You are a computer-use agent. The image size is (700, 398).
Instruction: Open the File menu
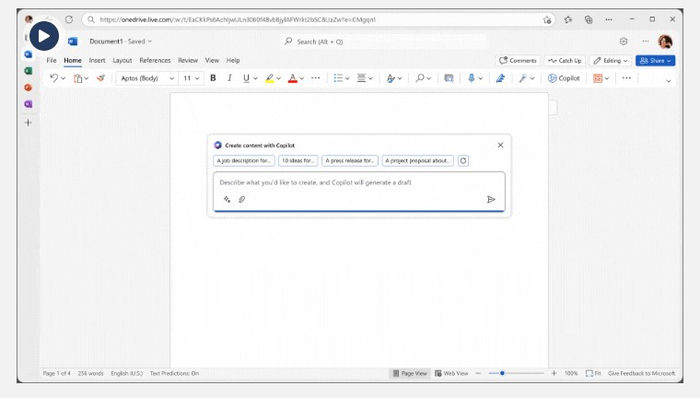click(x=51, y=60)
